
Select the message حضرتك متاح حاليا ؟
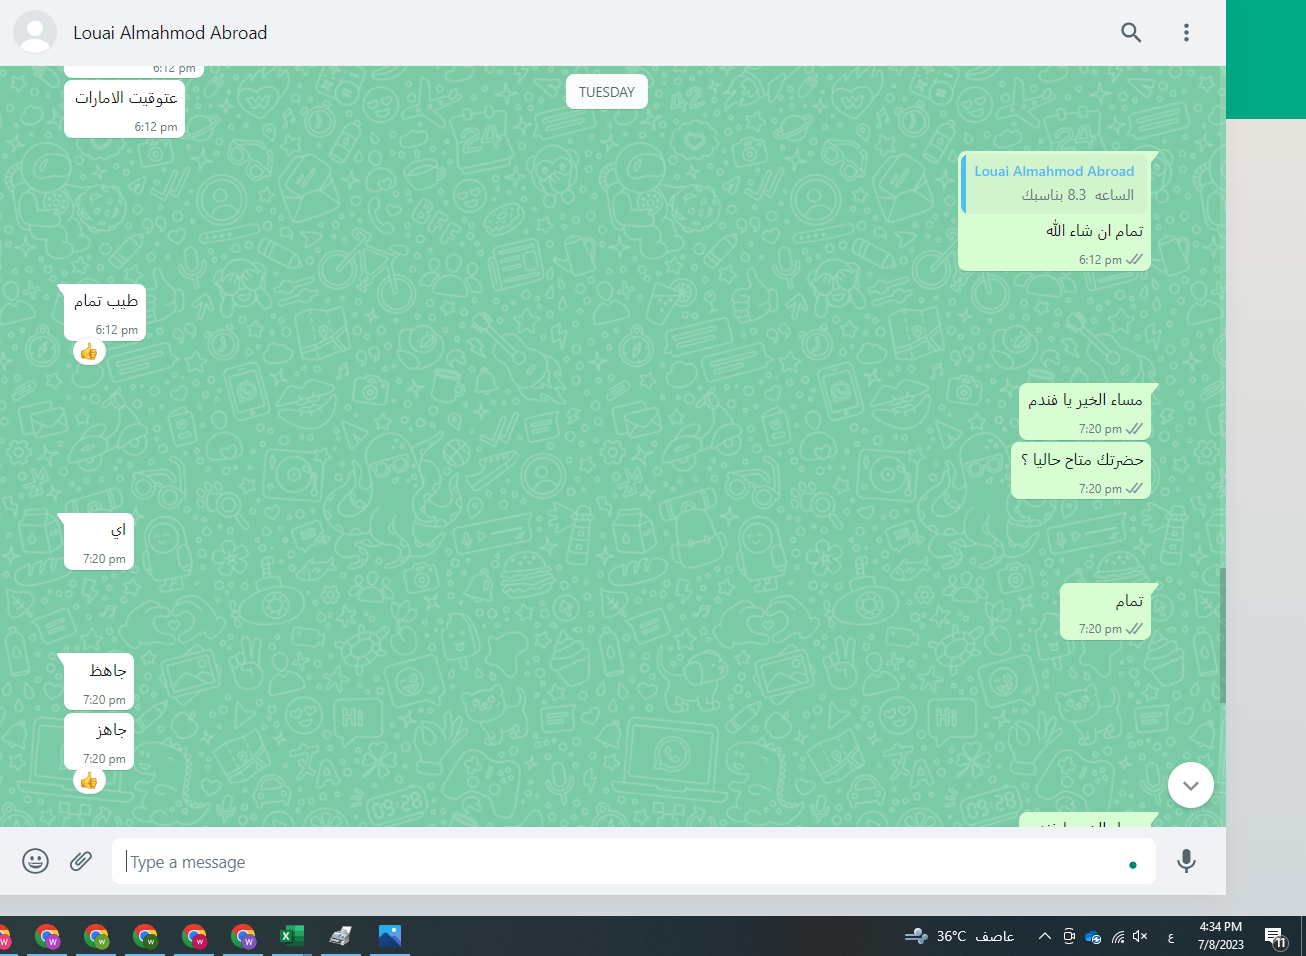(x=1081, y=471)
